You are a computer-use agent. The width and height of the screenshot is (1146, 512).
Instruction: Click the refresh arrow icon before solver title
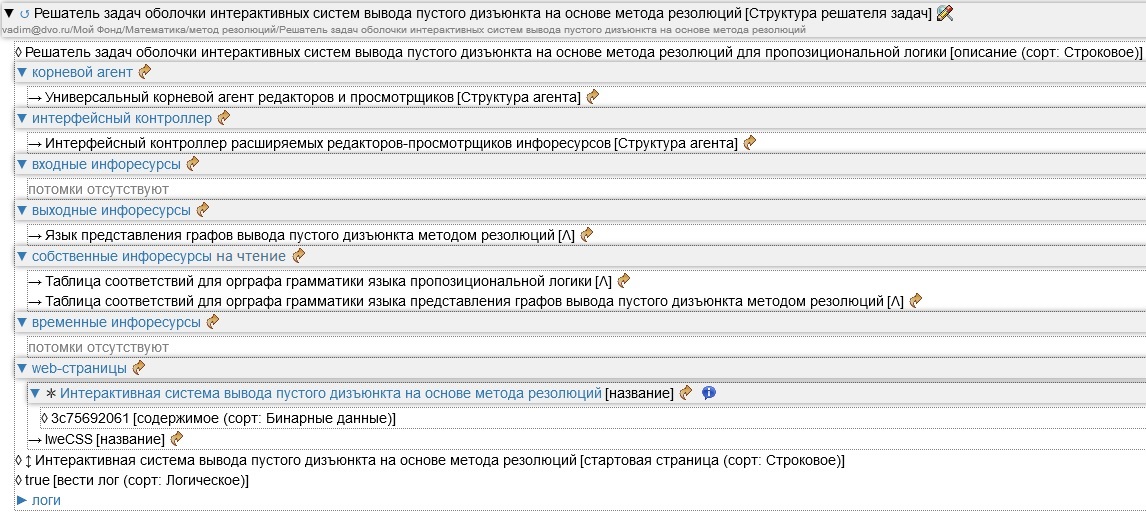pyautogui.click(x=24, y=14)
